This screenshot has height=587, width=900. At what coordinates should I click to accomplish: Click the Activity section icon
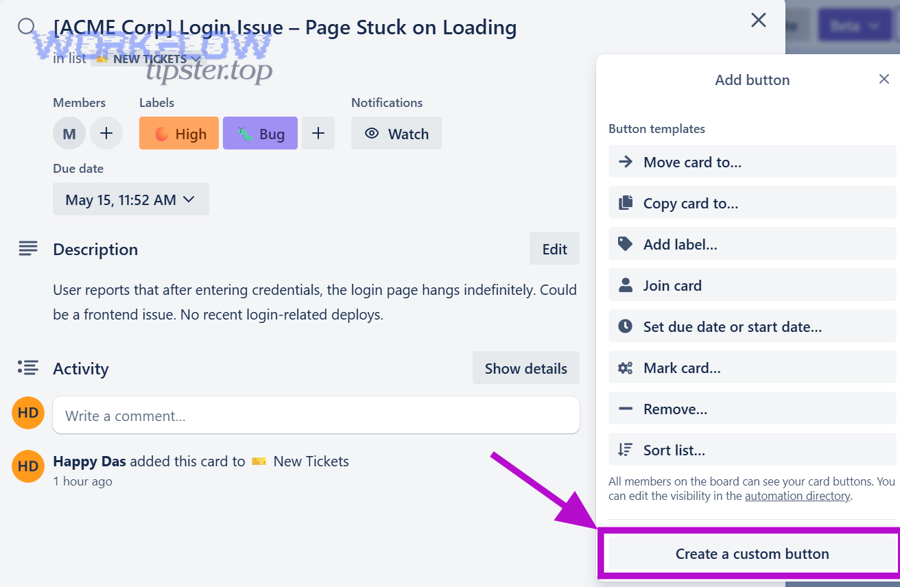(x=28, y=367)
